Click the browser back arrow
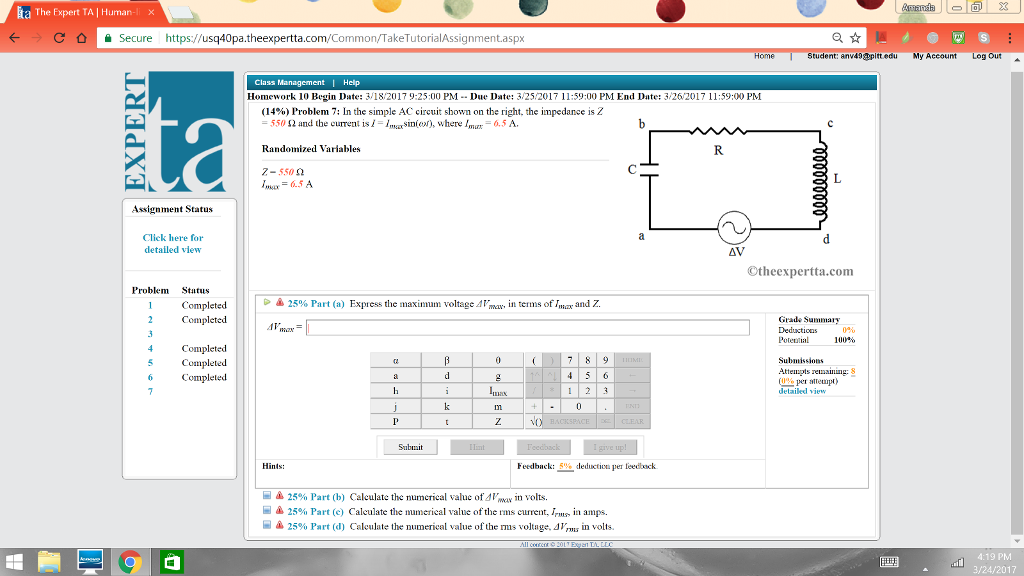Viewport: 1024px width, 576px height. [13, 38]
